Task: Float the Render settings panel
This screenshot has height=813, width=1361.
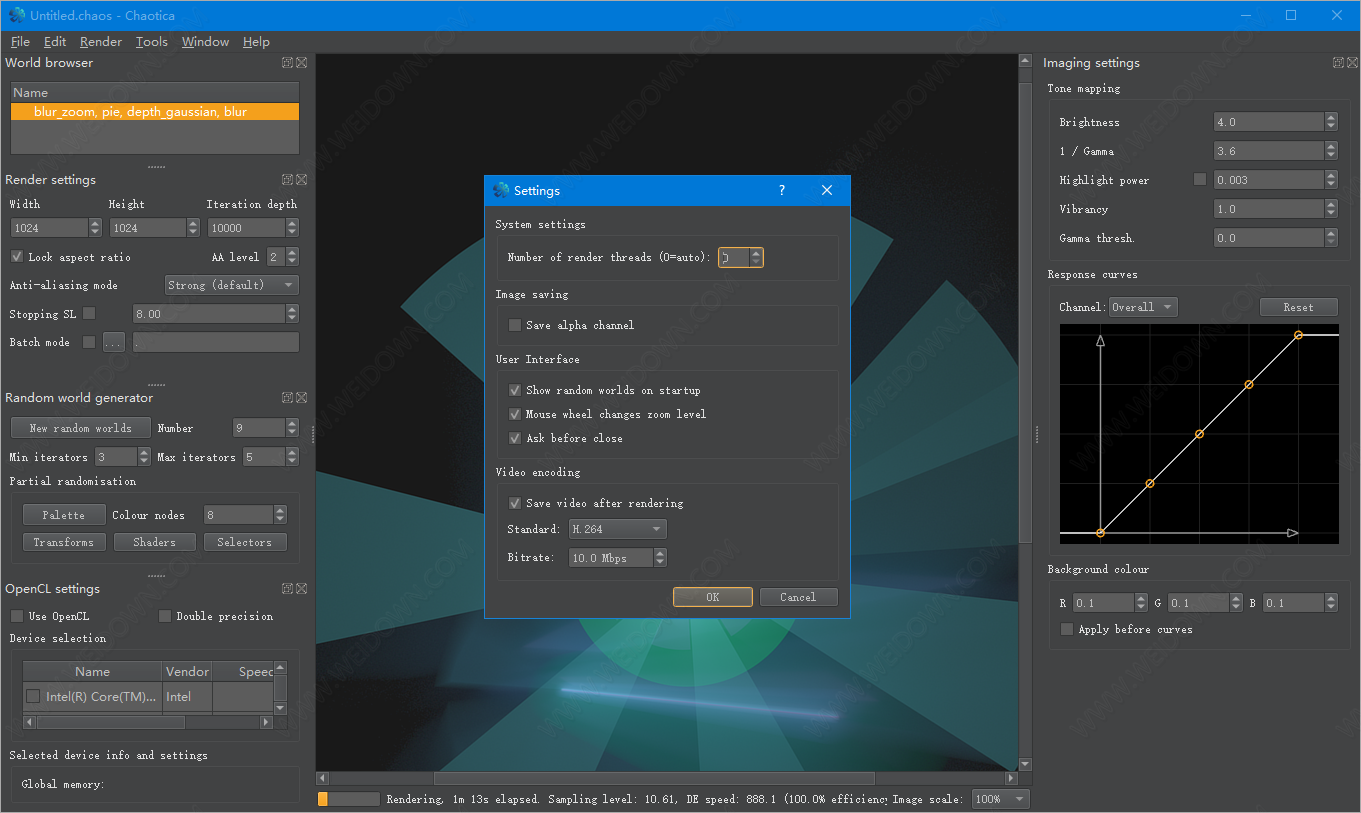Action: [x=287, y=180]
